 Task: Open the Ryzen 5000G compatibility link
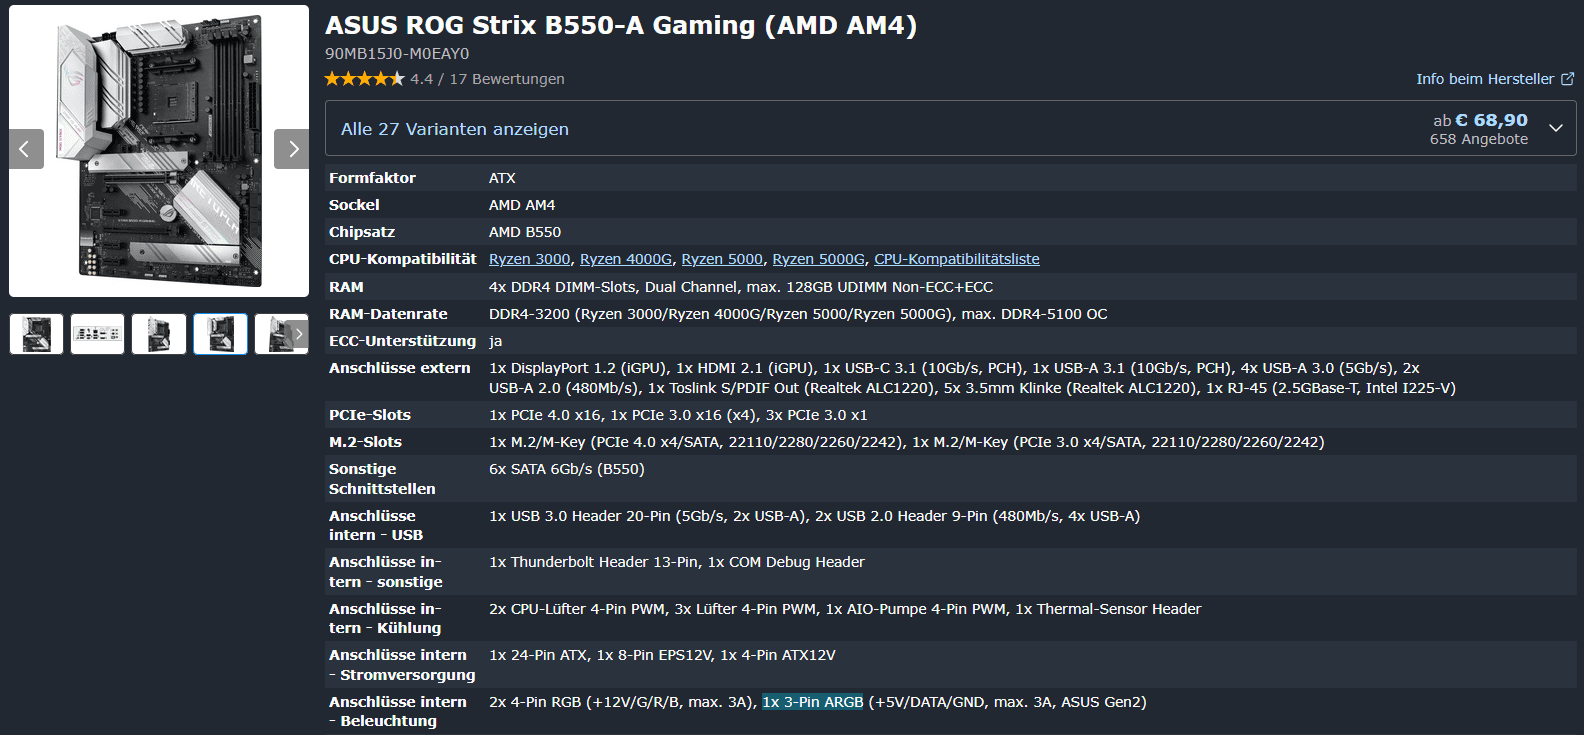click(819, 259)
